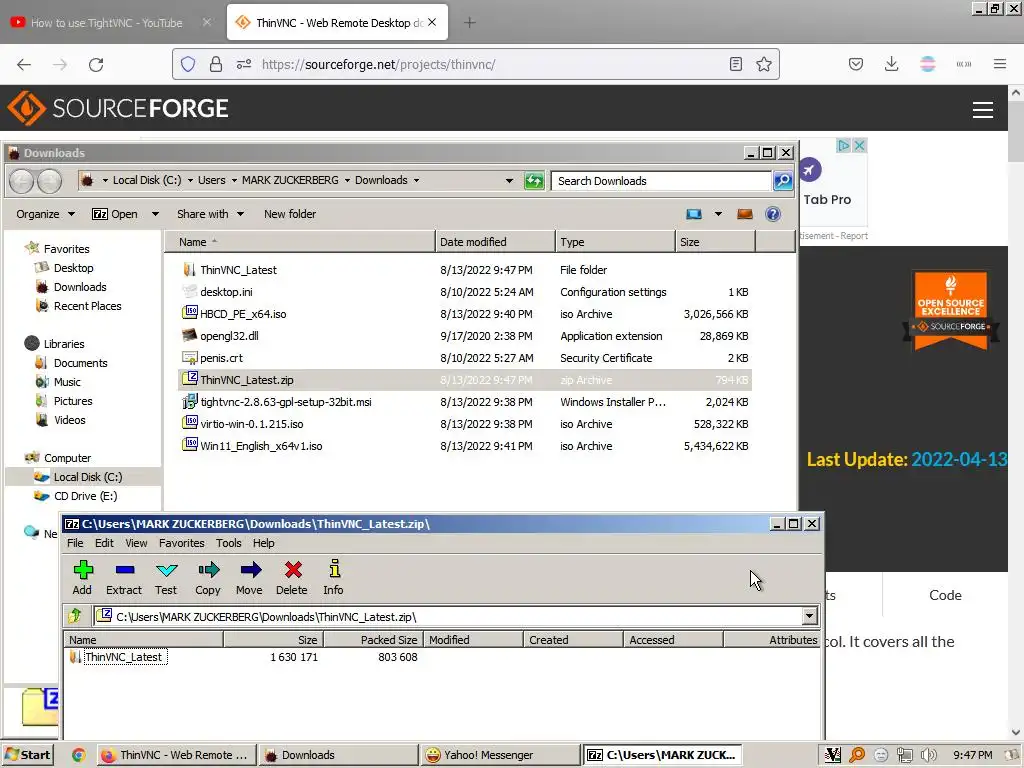Viewport: 1024px width, 768px height.
Task: Click the Start button
Action: point(27,755)
